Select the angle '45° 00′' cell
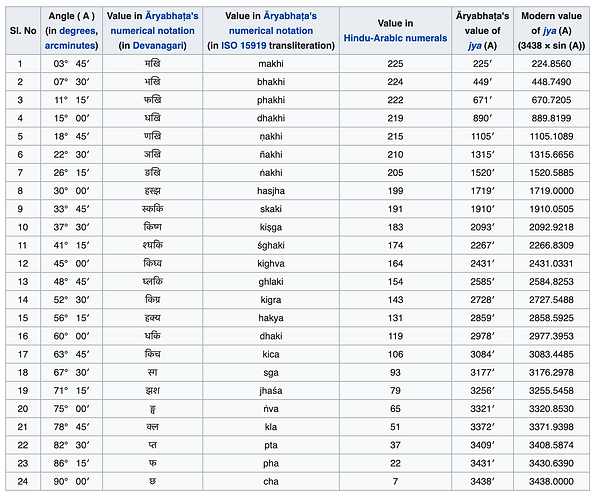600x498 pixels. click(x=72, y=263)
